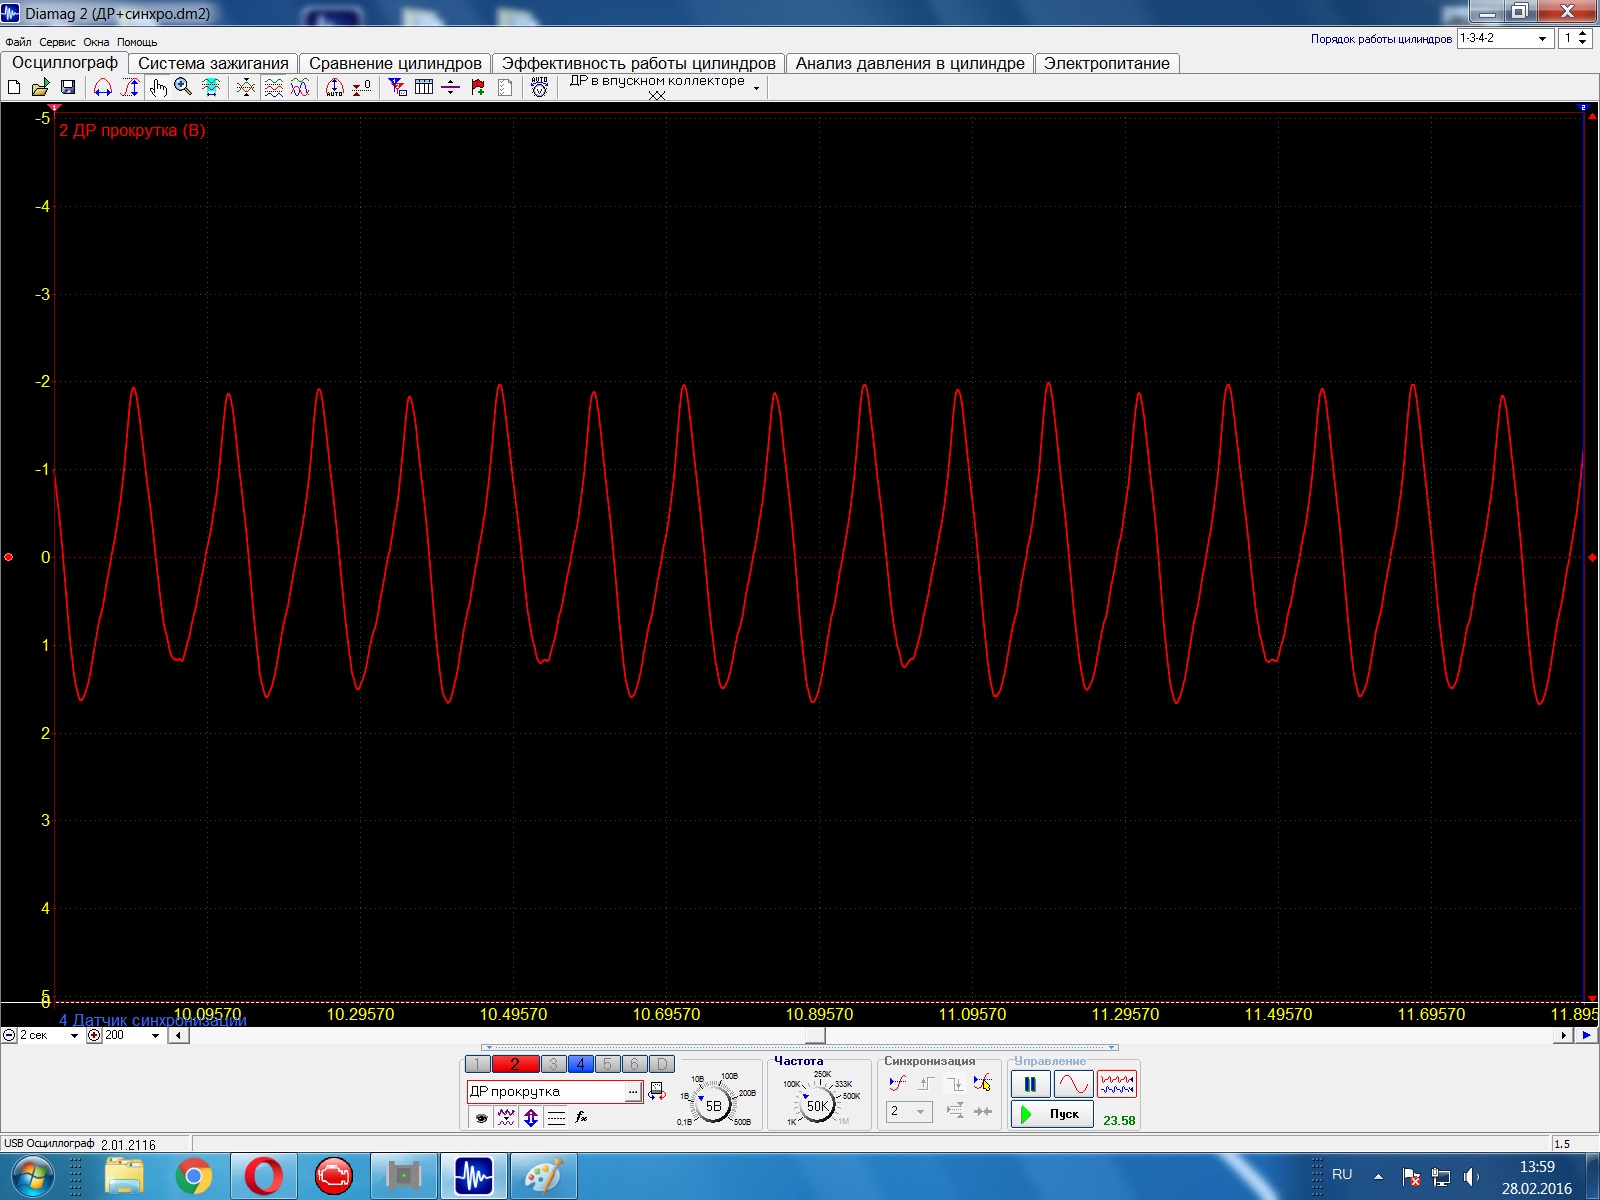Click the purple divider line icon
The width and height of the screenshot is (1600, 1200).
tap(451, 87)
